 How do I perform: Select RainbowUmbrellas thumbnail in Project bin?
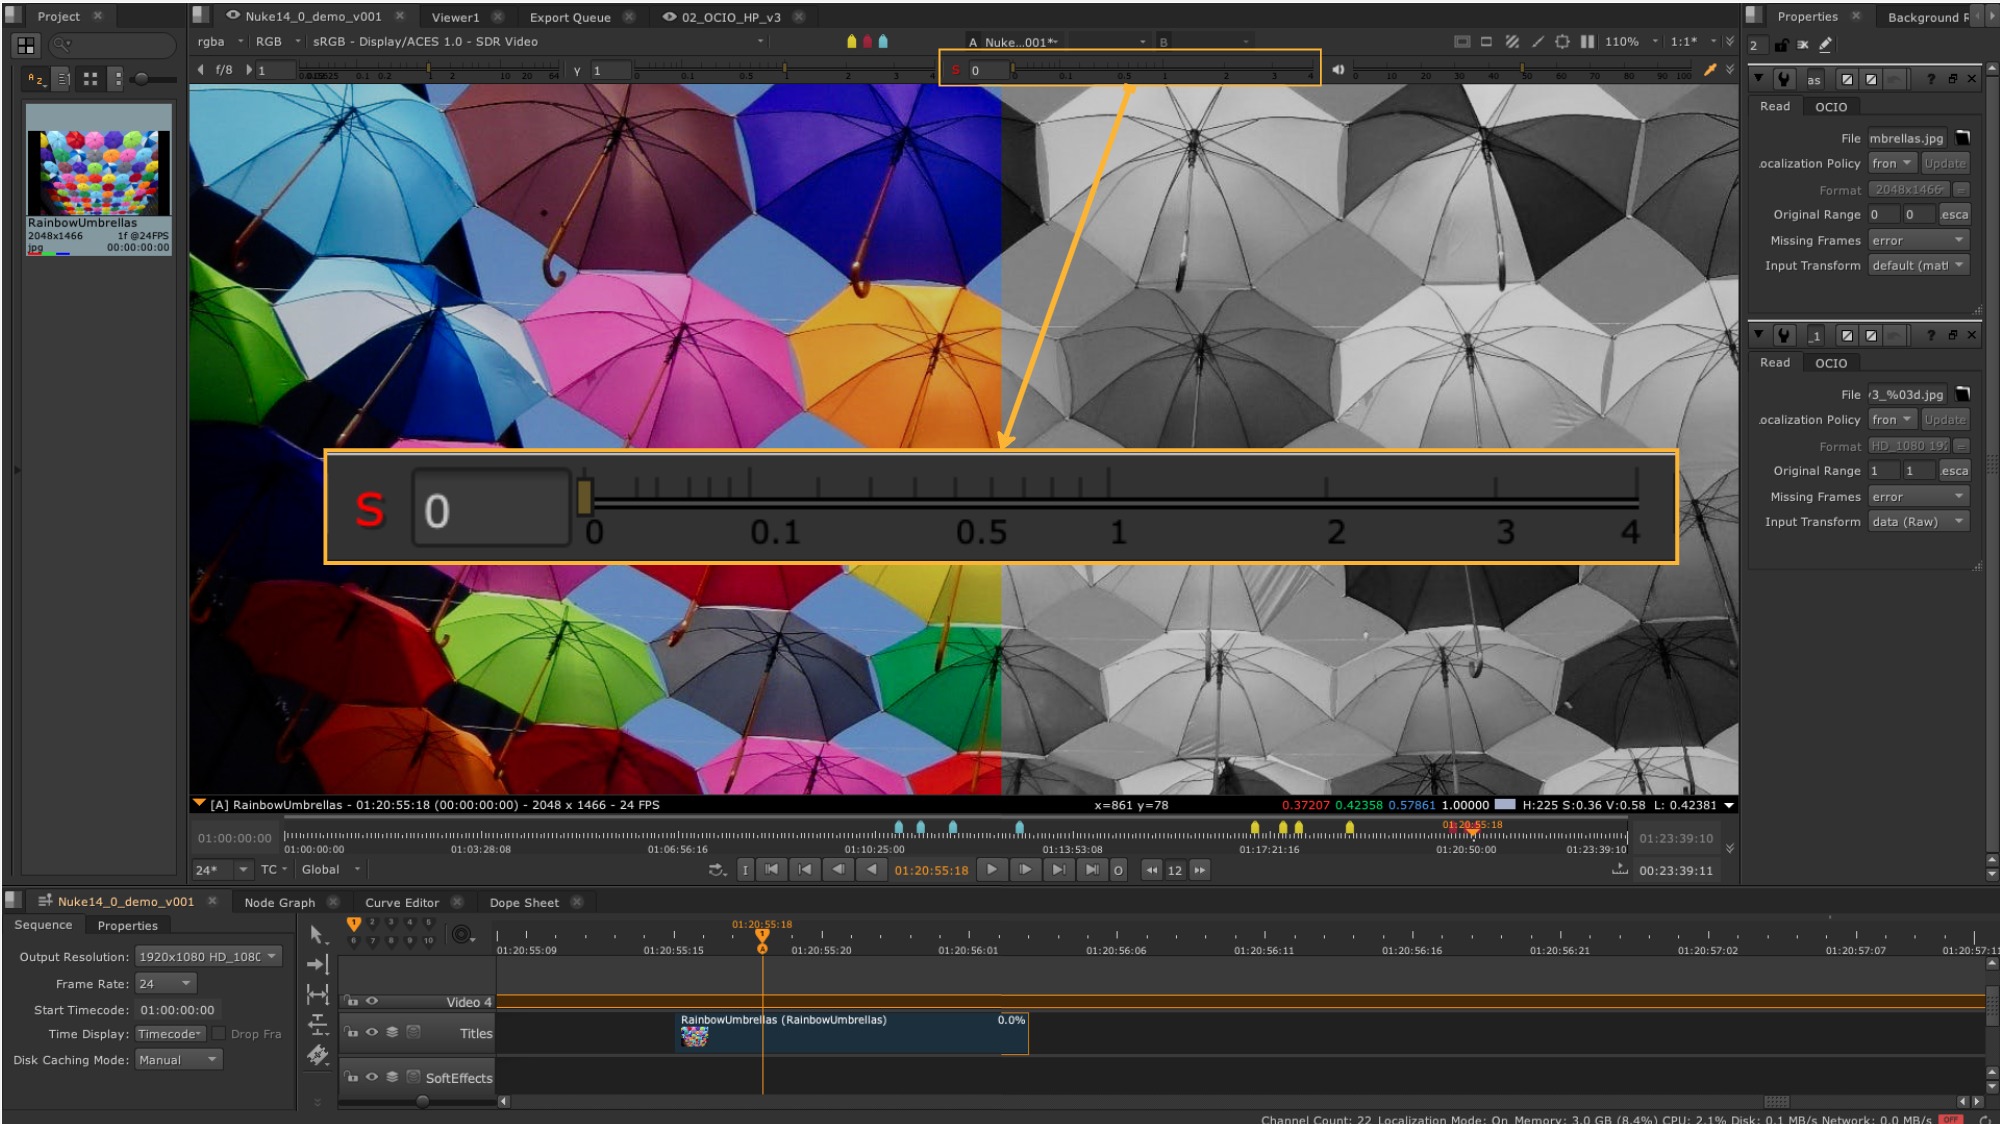coord(98,172)
